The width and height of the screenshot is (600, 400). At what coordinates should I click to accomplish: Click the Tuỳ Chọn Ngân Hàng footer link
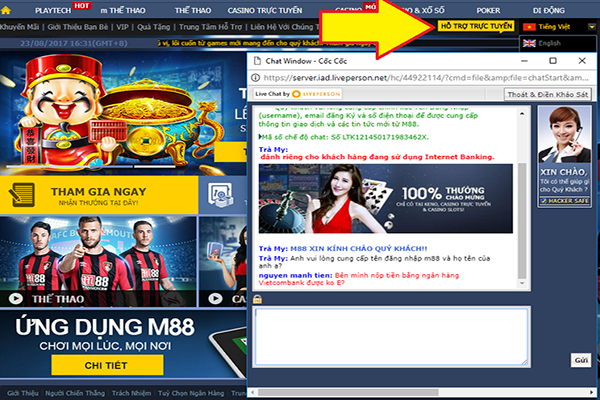(191, 393)
